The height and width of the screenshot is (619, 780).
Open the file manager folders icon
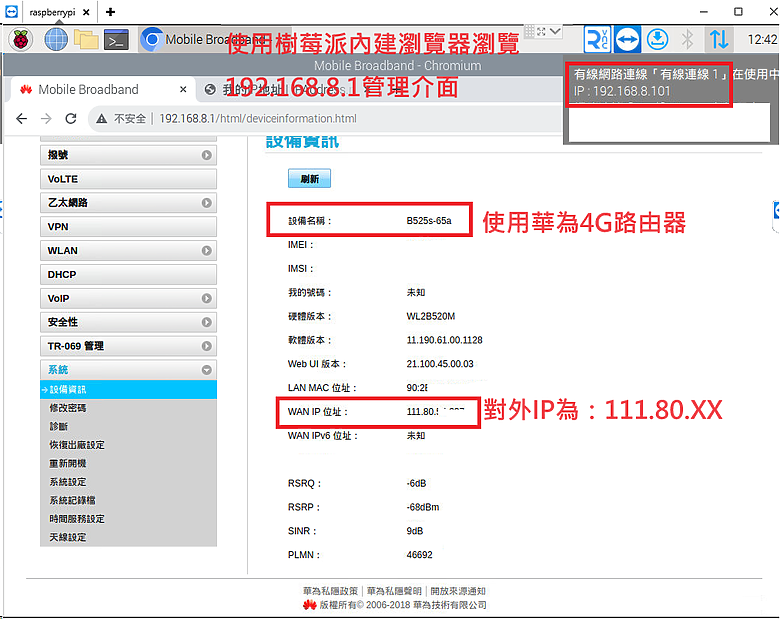(x=86, y=39)
